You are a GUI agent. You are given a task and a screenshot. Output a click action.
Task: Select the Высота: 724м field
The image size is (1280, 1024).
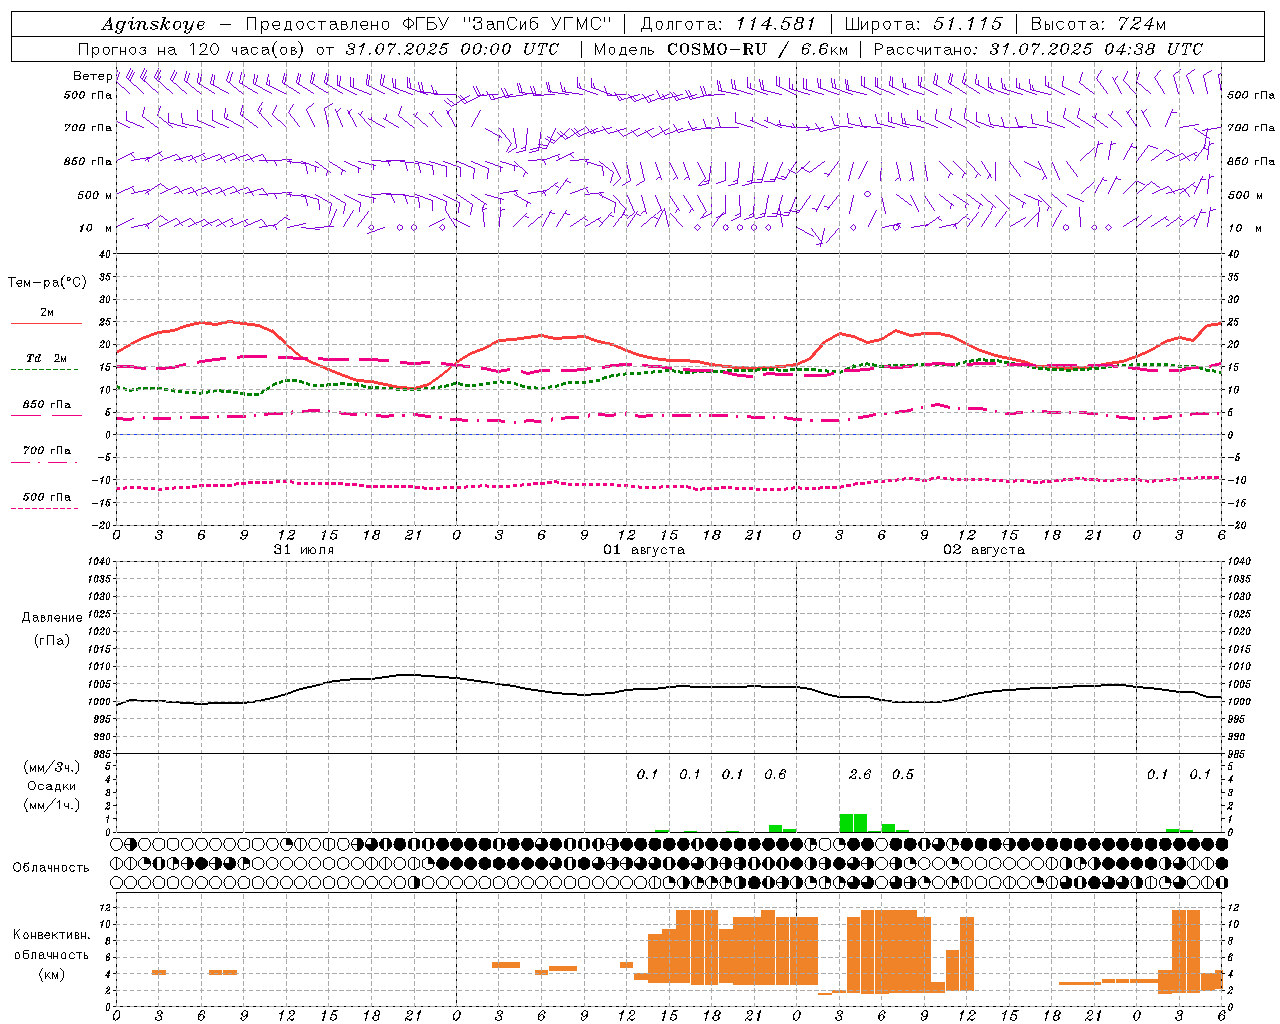click(x=1098, y=24)
